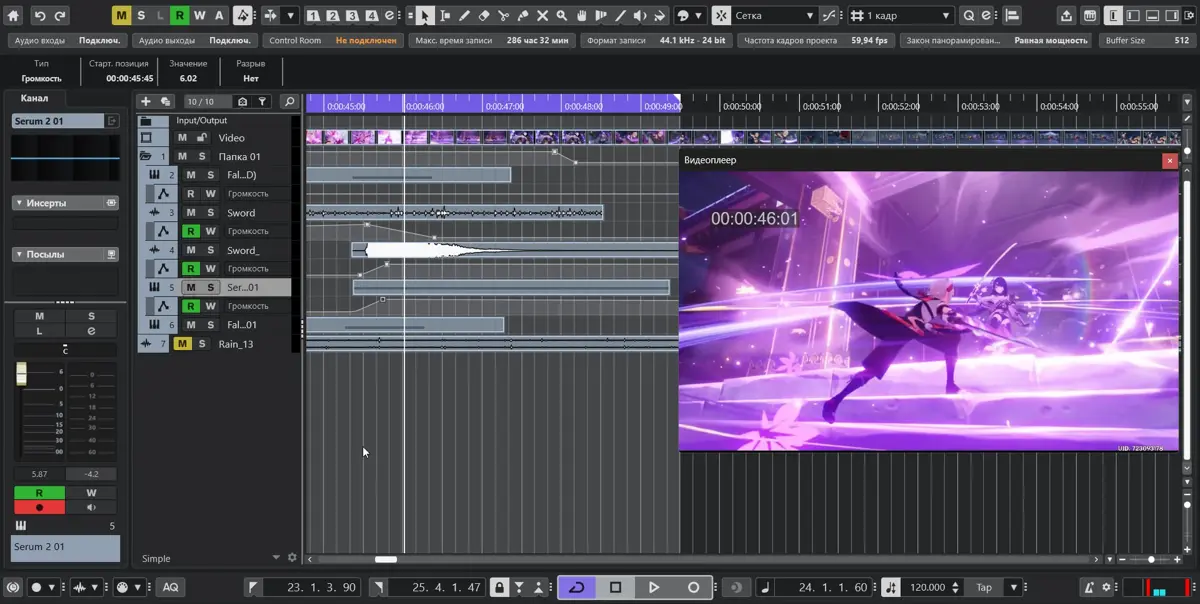1200x604 pixels.
Task: Solo the Sword track
Action: [x=211, y=213]
